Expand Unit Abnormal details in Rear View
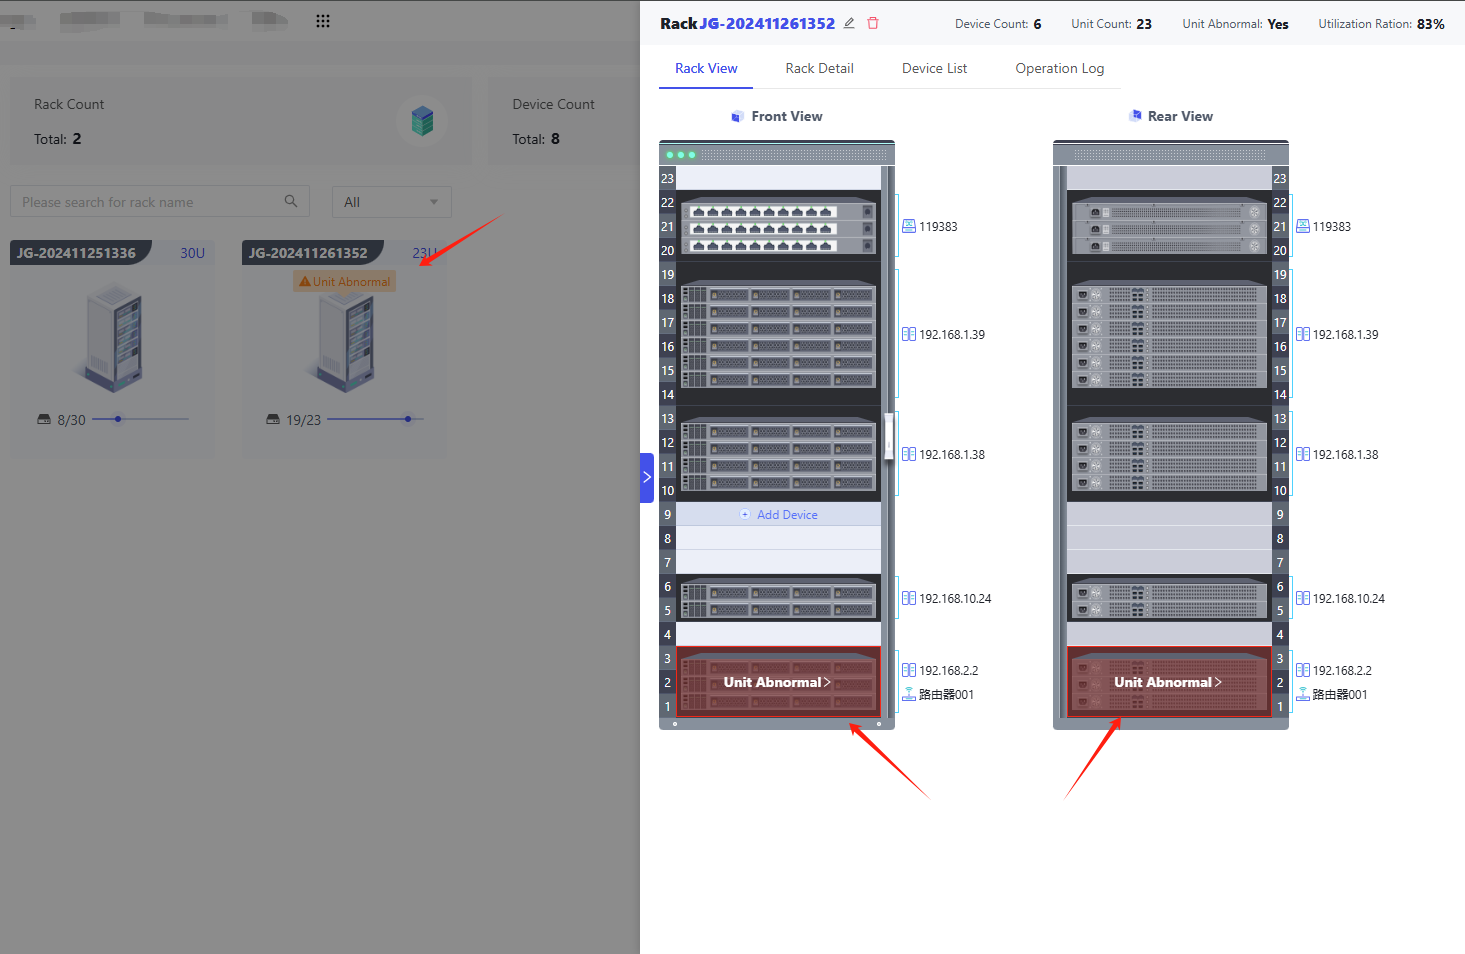1465x954 pixels. tap(1168, 682)
